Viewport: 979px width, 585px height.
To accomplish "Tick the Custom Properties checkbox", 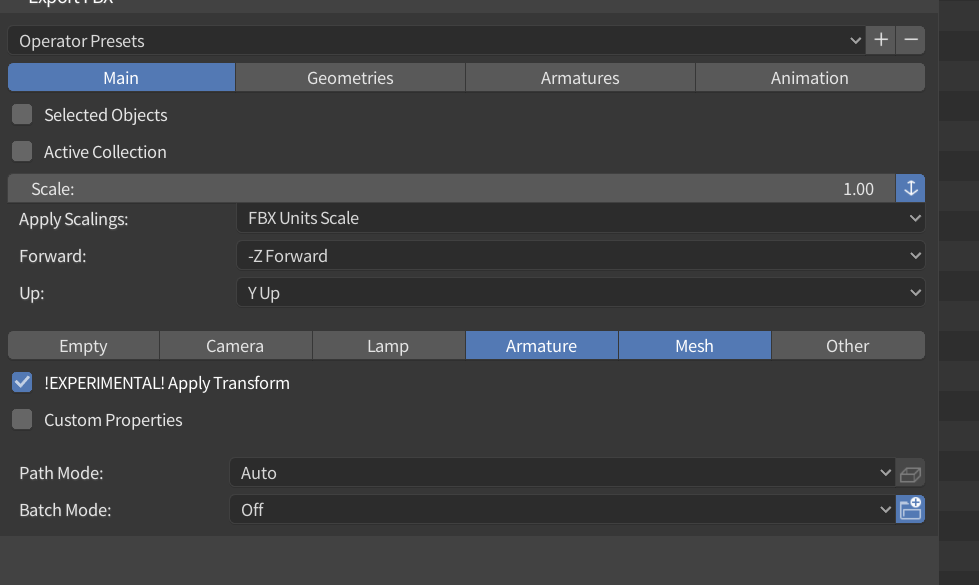I will pyautogui.click(x=22, y=420).
